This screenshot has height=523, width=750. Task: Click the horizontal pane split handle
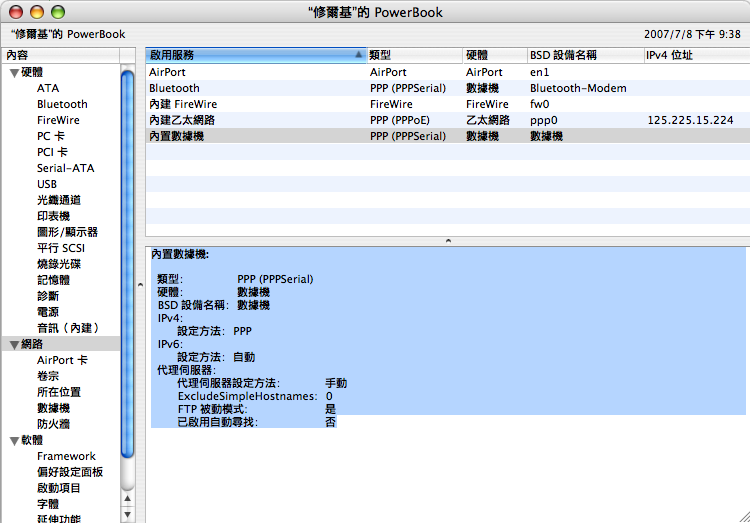448,241
